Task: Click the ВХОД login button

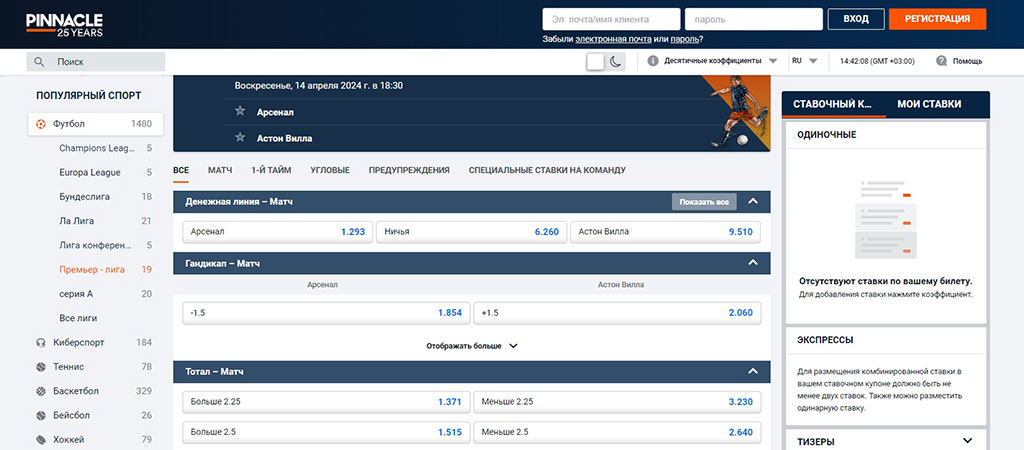Action: tap(856, 19)
